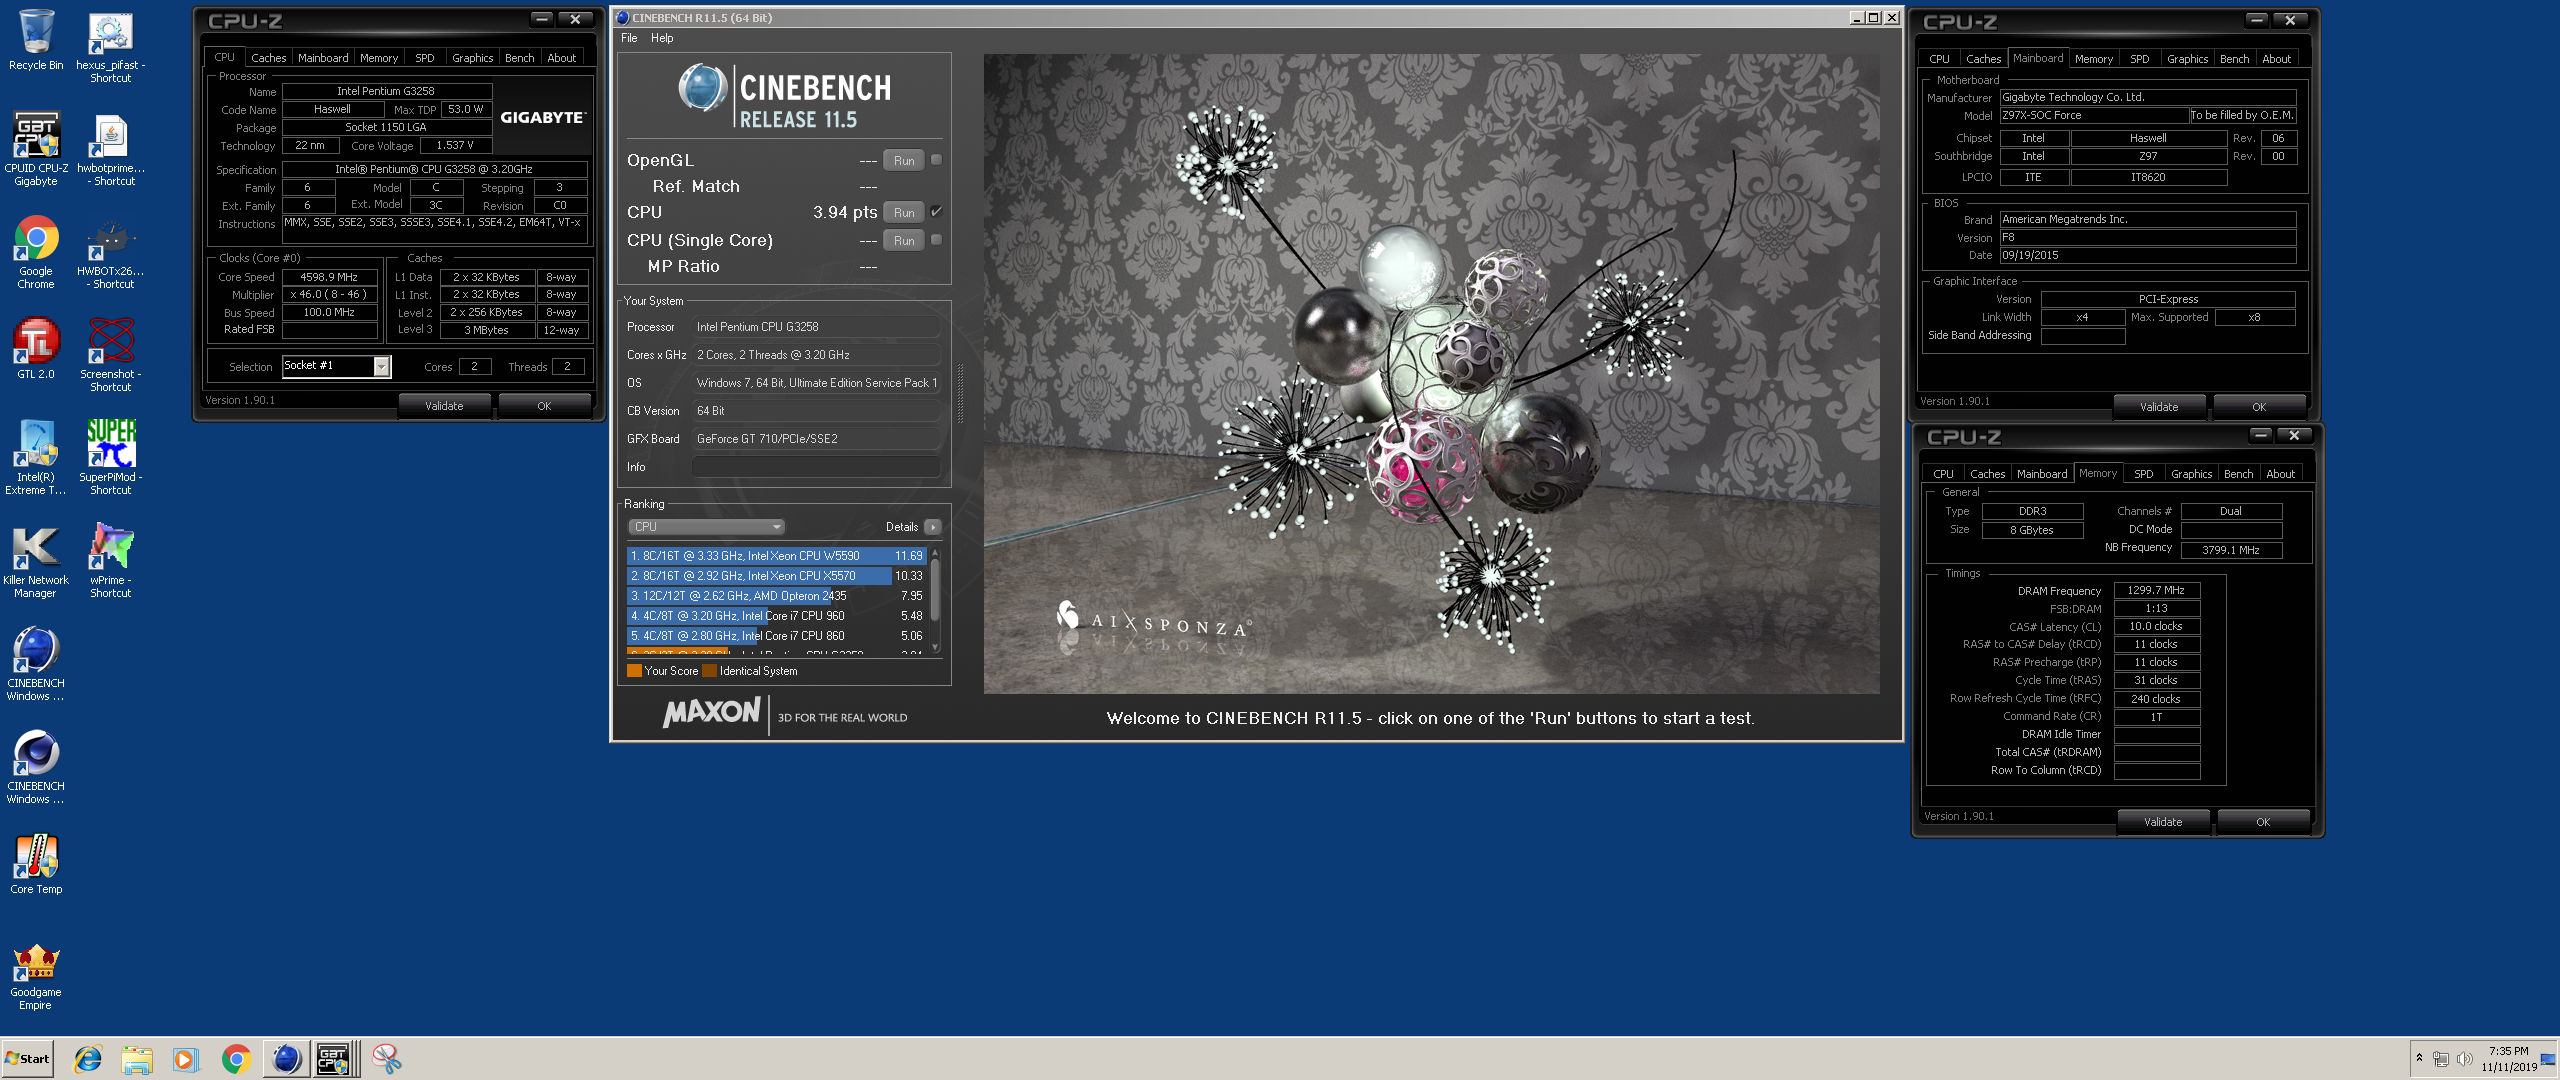
Task: Open Internet Explorer in the taskbar
Action: pyautogui.click(x=88, y=1059)
